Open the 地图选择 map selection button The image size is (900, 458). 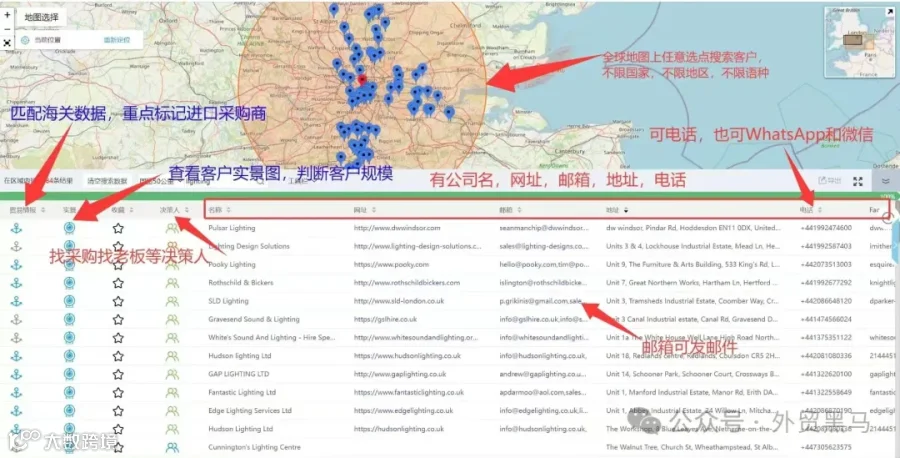point(41,17)
